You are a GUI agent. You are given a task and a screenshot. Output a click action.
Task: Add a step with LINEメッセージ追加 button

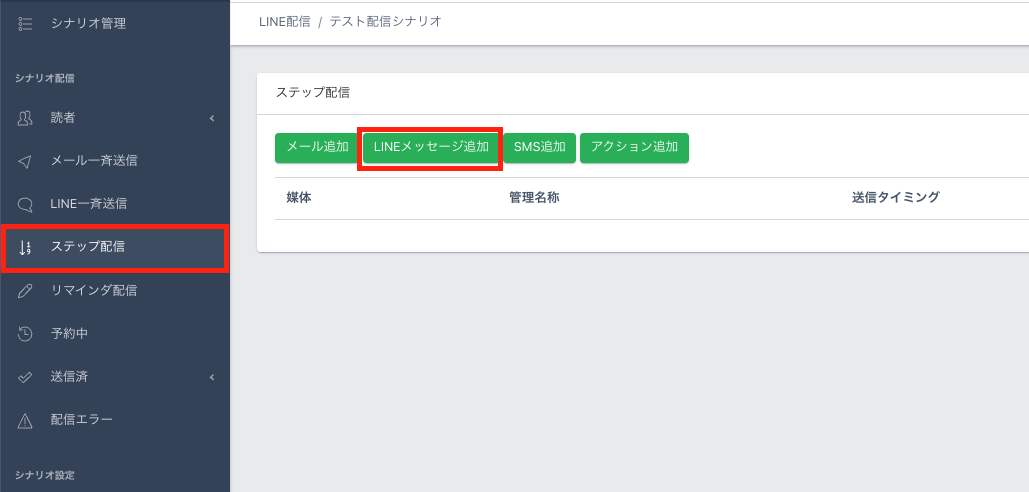(x=431, y=147)
